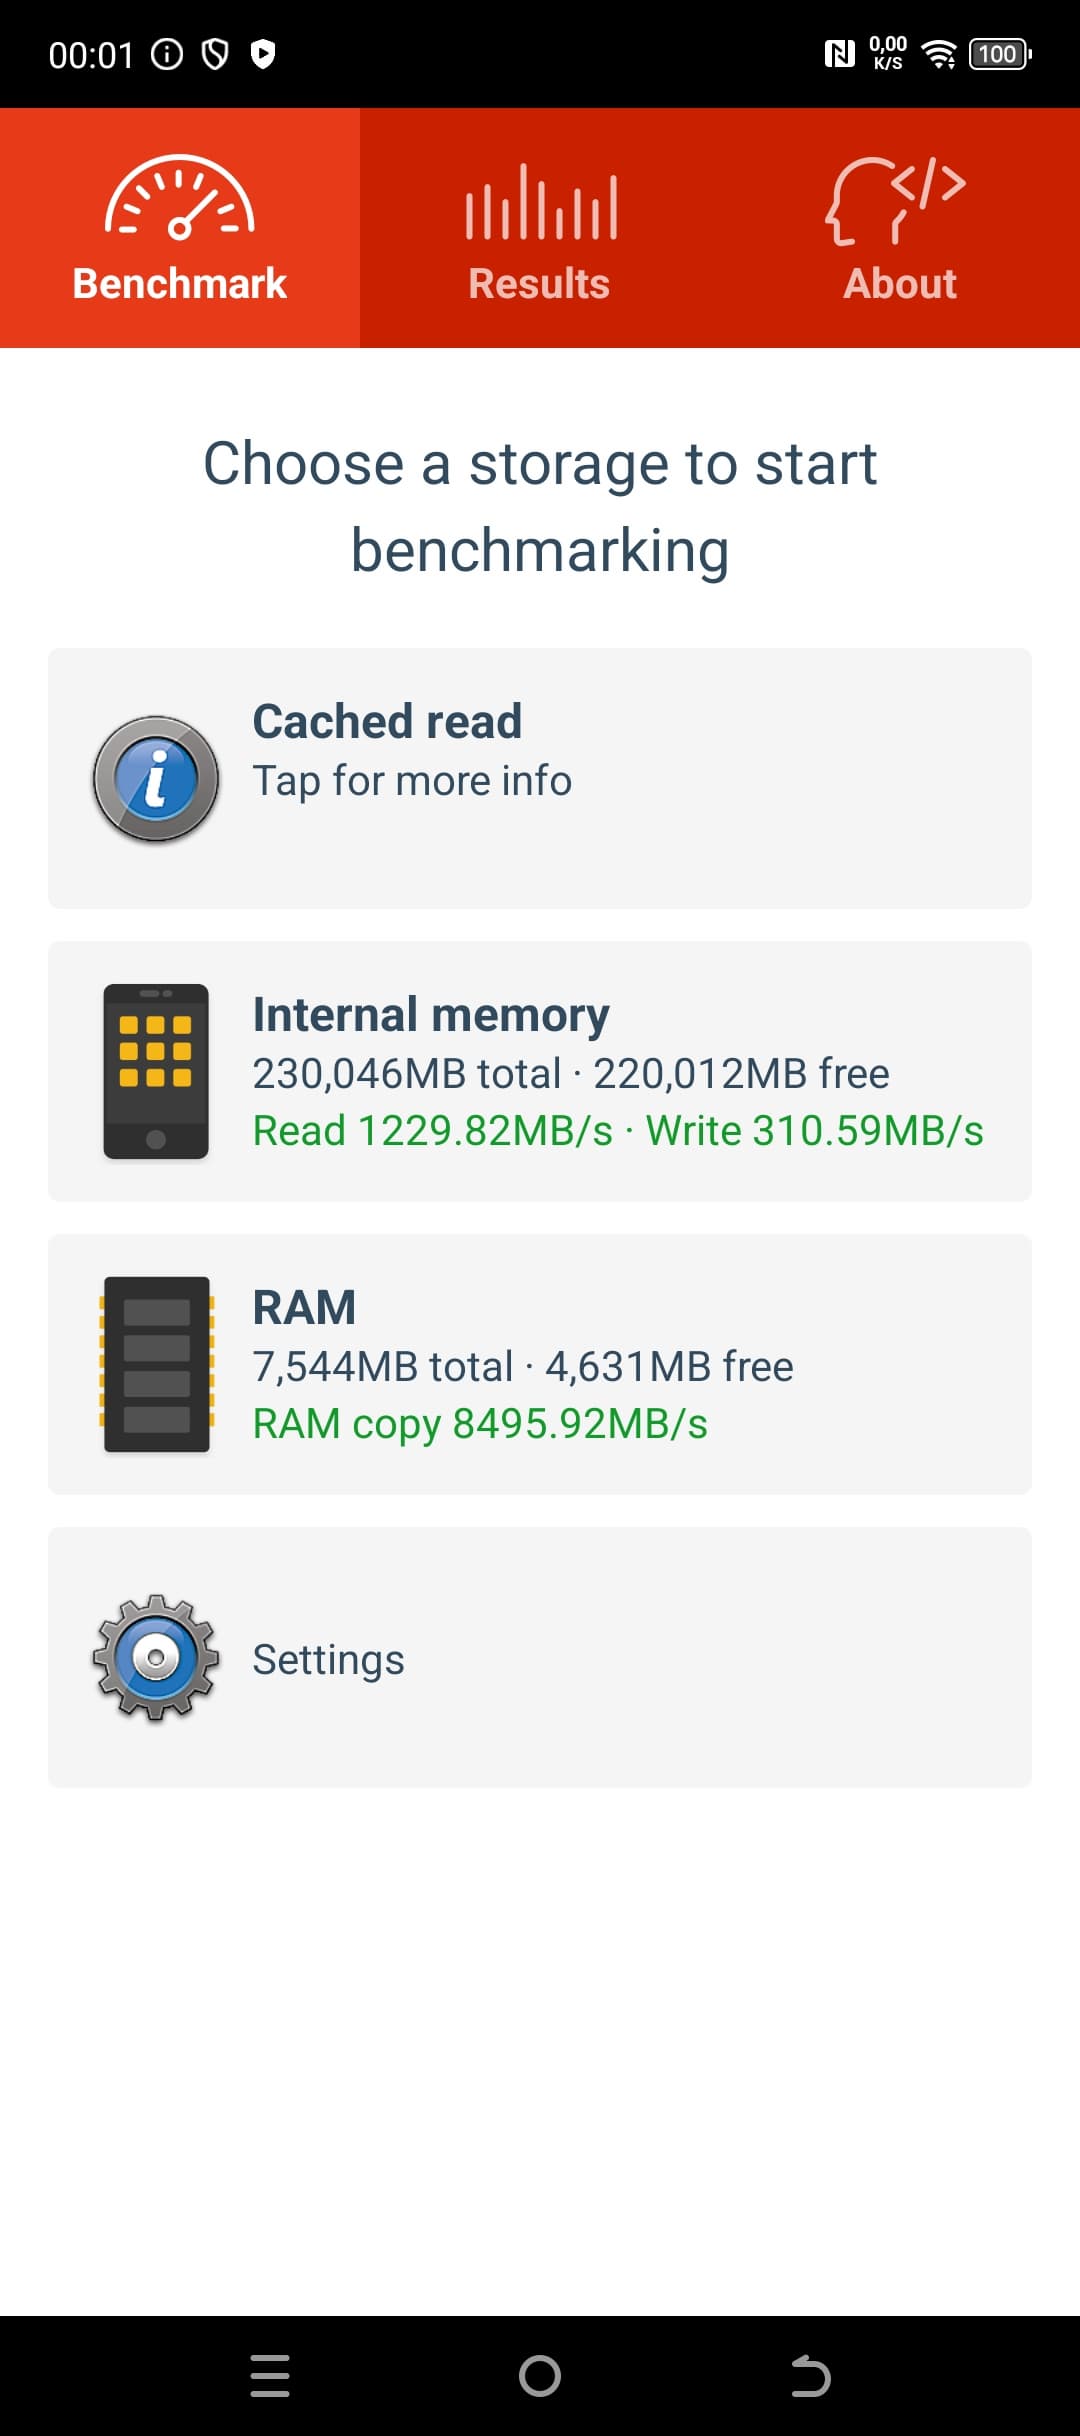The height and width of the screenshot is (2436, 1080).
Task: Switch to the Results tab
Action: coord(540,283)
